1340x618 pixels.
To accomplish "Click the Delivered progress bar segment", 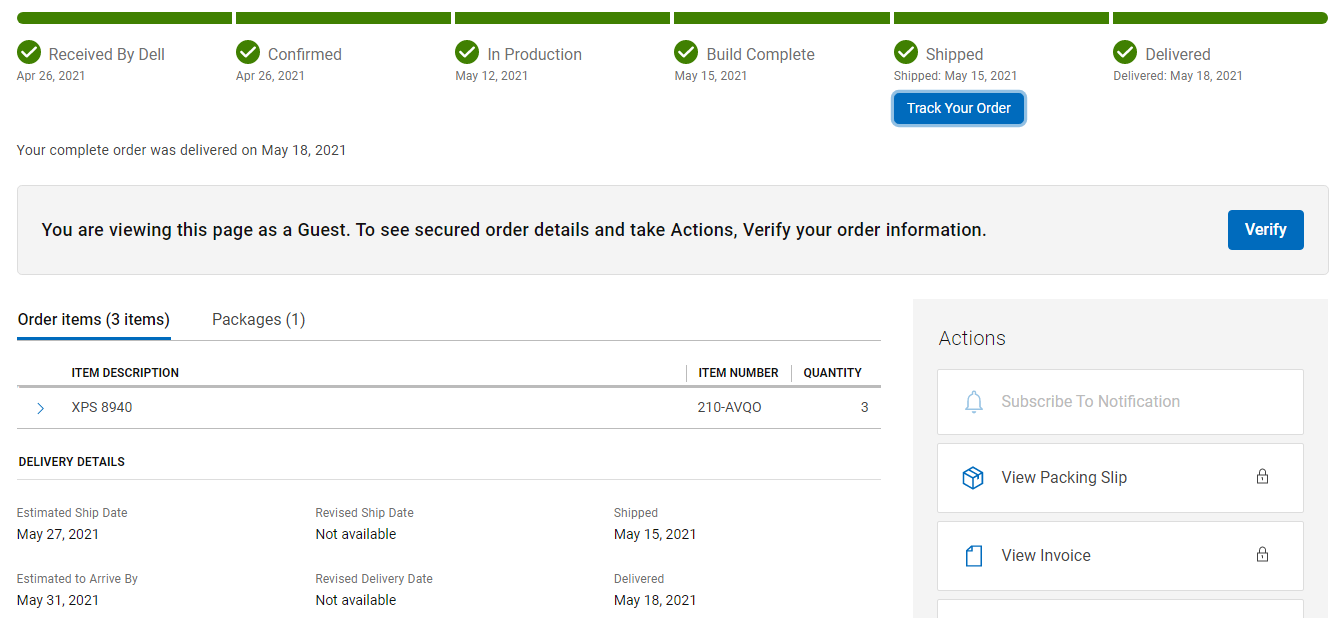I will [x=1220, y=18].
